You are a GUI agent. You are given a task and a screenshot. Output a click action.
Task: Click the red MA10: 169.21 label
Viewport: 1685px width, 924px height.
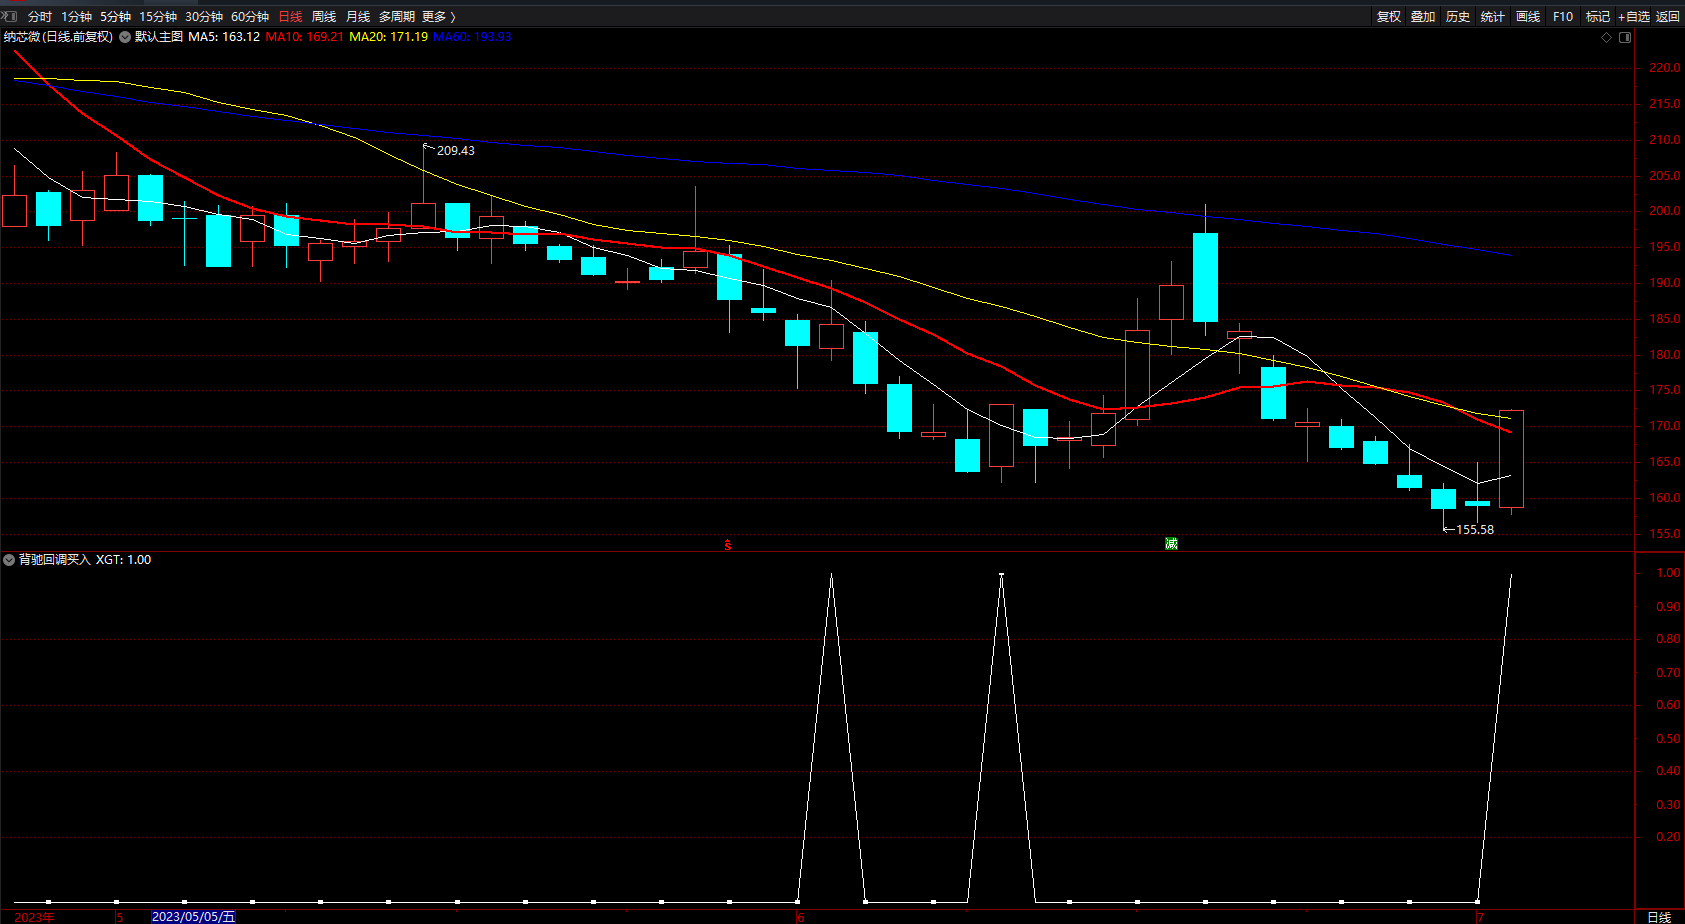[304, 37]
